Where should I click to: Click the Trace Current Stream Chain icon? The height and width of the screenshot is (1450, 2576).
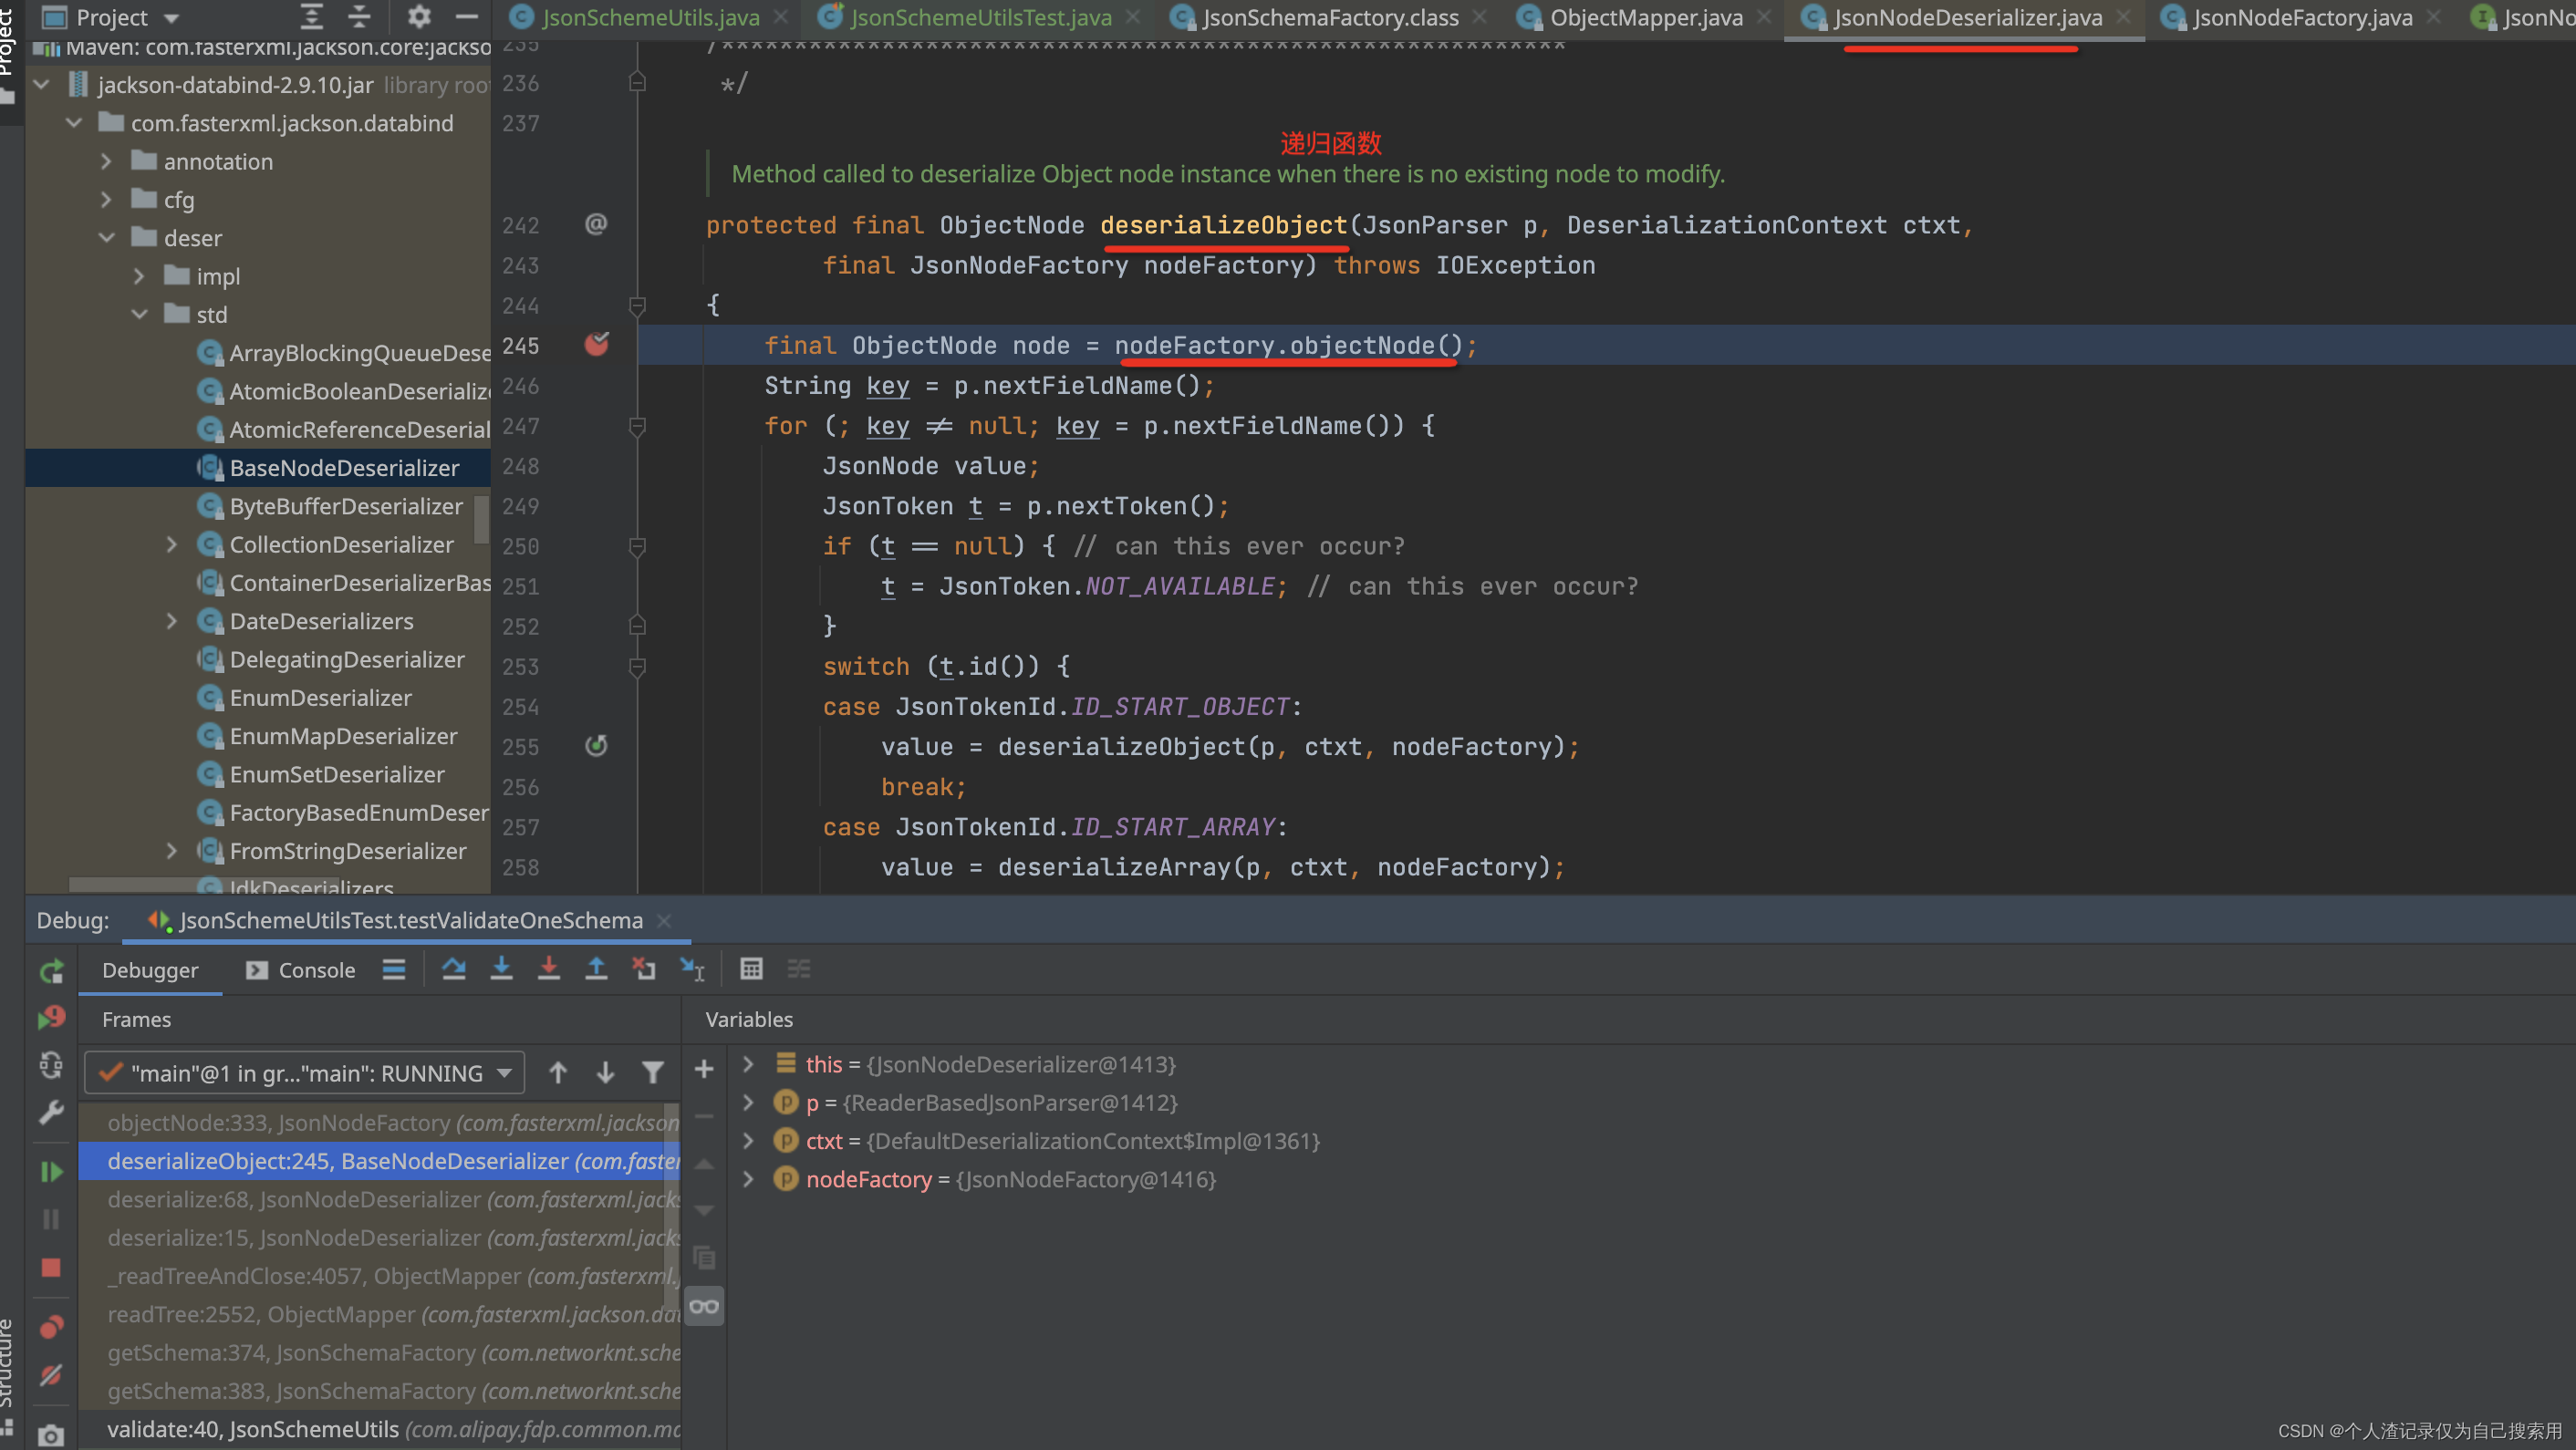tap(799, 969)
